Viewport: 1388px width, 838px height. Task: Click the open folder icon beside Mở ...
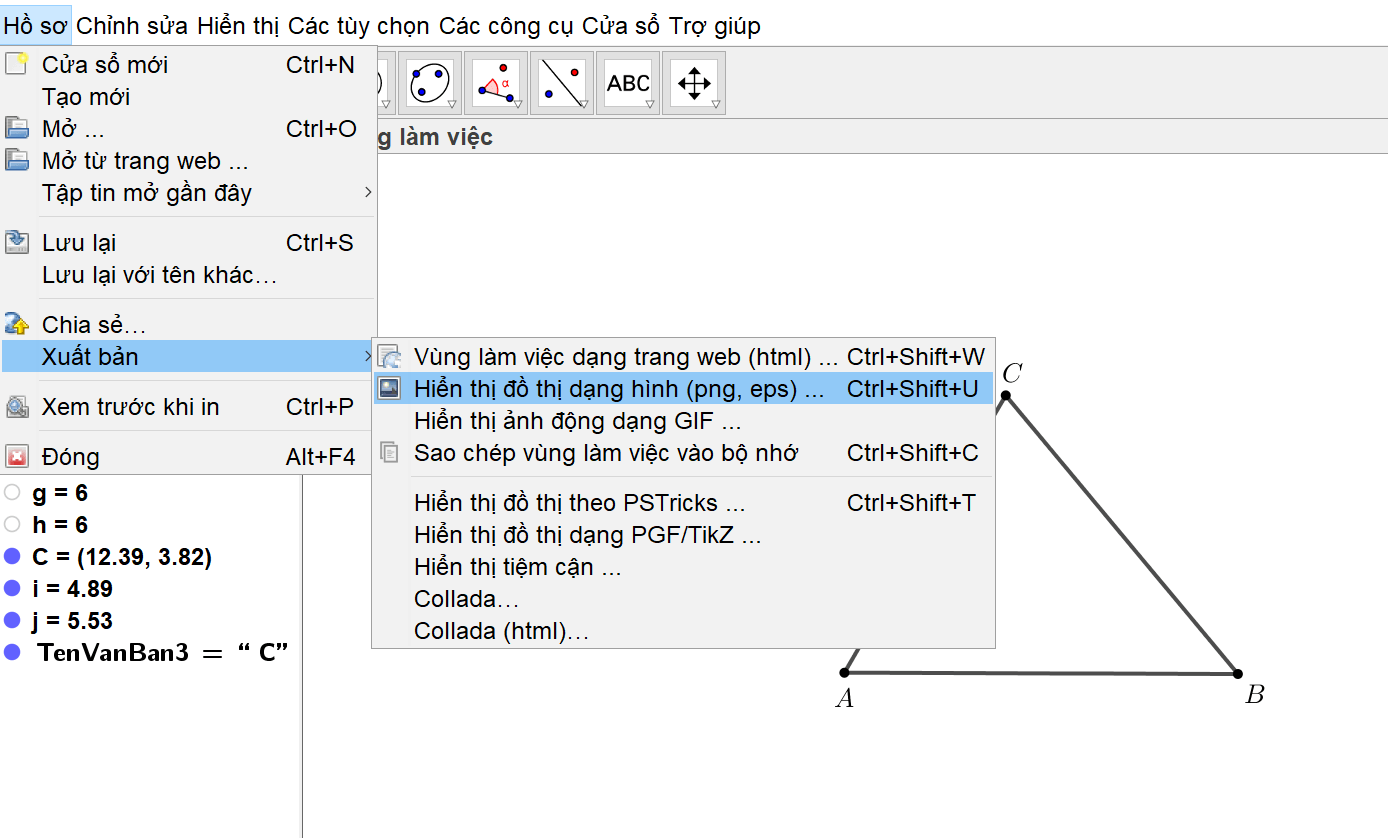point(17,129)
